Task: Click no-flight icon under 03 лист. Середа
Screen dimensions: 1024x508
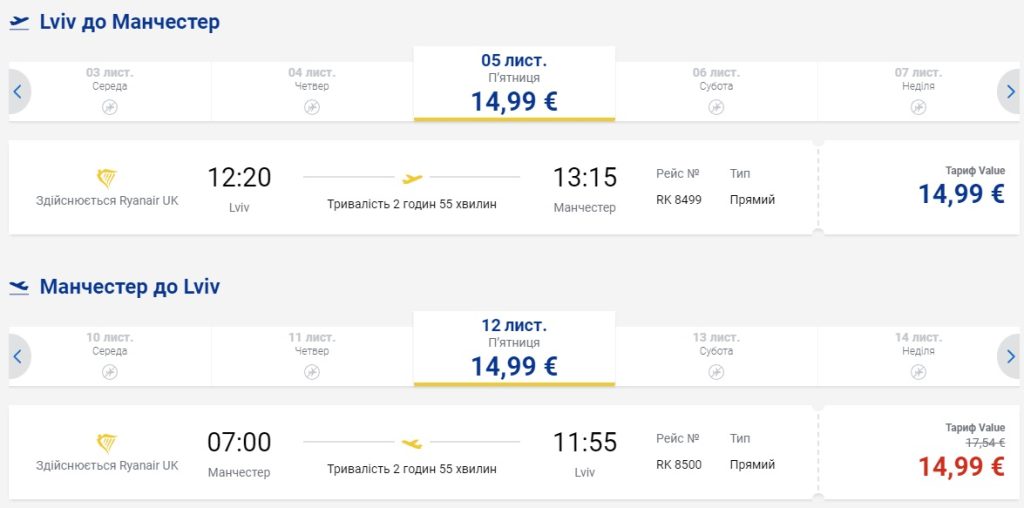Action: click(x=110, y=107)
